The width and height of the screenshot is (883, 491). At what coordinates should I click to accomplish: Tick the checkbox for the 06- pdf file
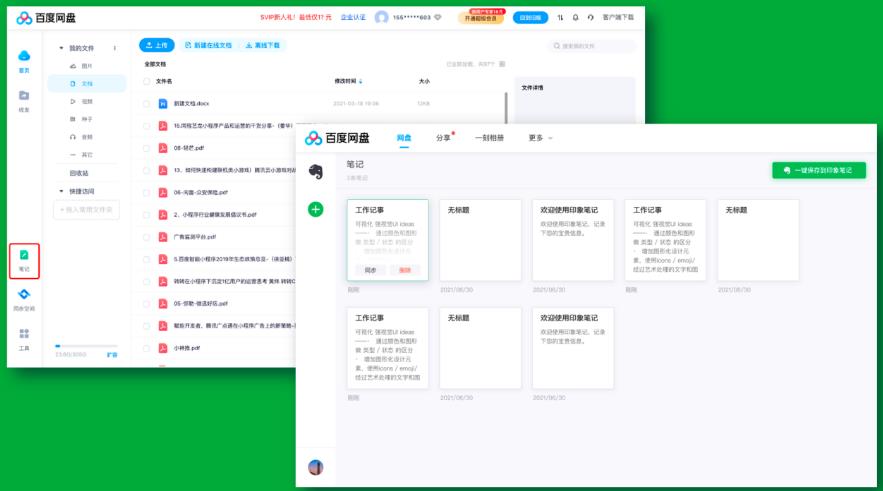(x=146, y=193)
